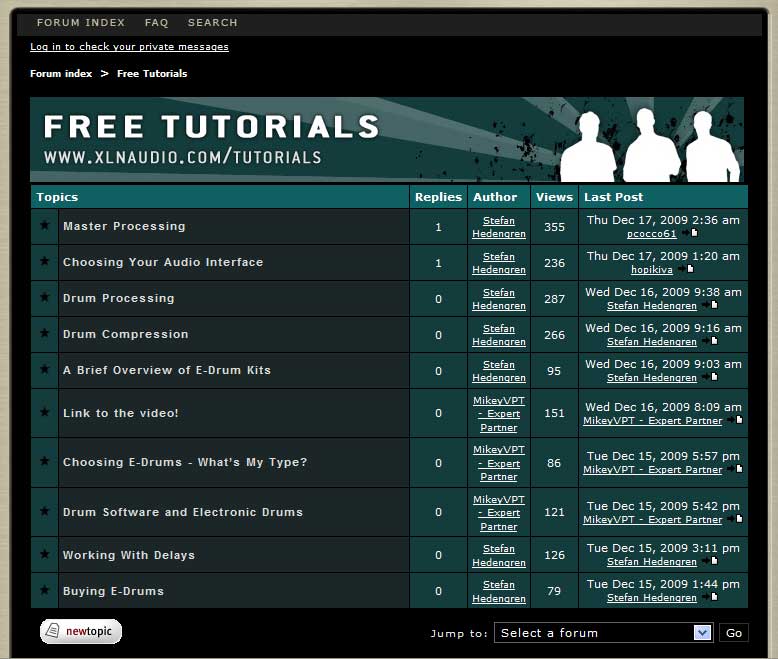Image resolution: width=778 pixels, height=659 pixels.
Task: Click star icon beside A Brief Overview of E-Drum Kits
Action: 45,369
